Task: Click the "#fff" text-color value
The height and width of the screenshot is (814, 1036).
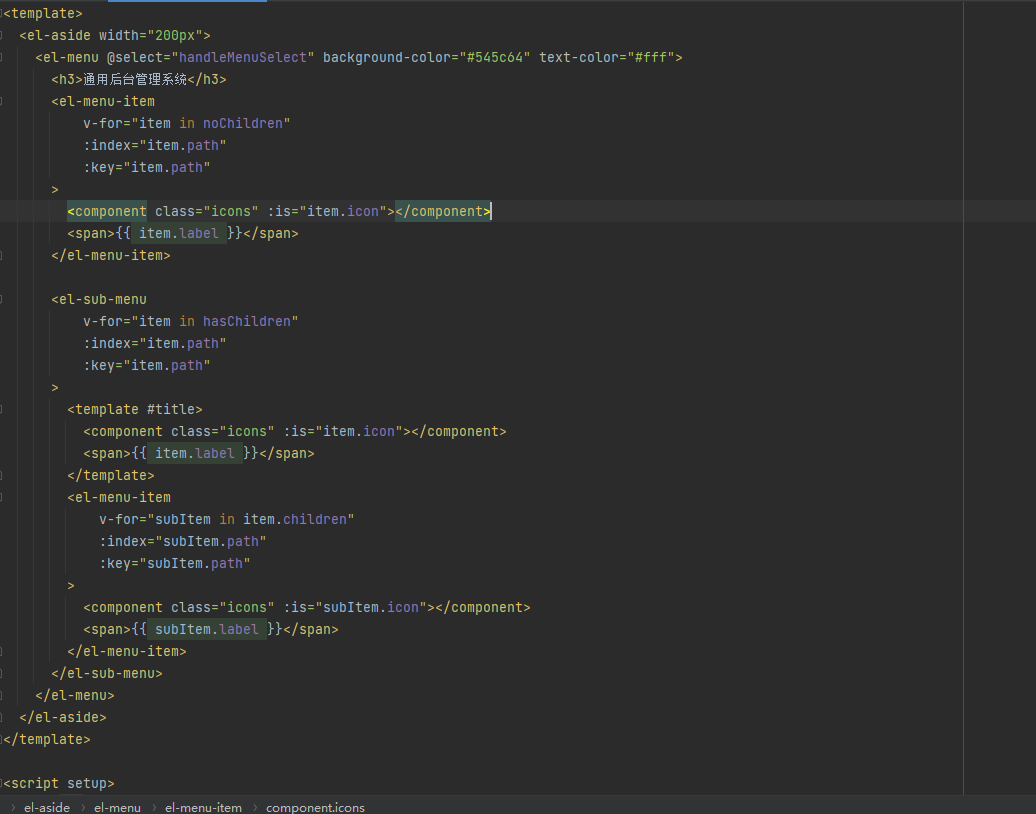Action: coord(650,57)
